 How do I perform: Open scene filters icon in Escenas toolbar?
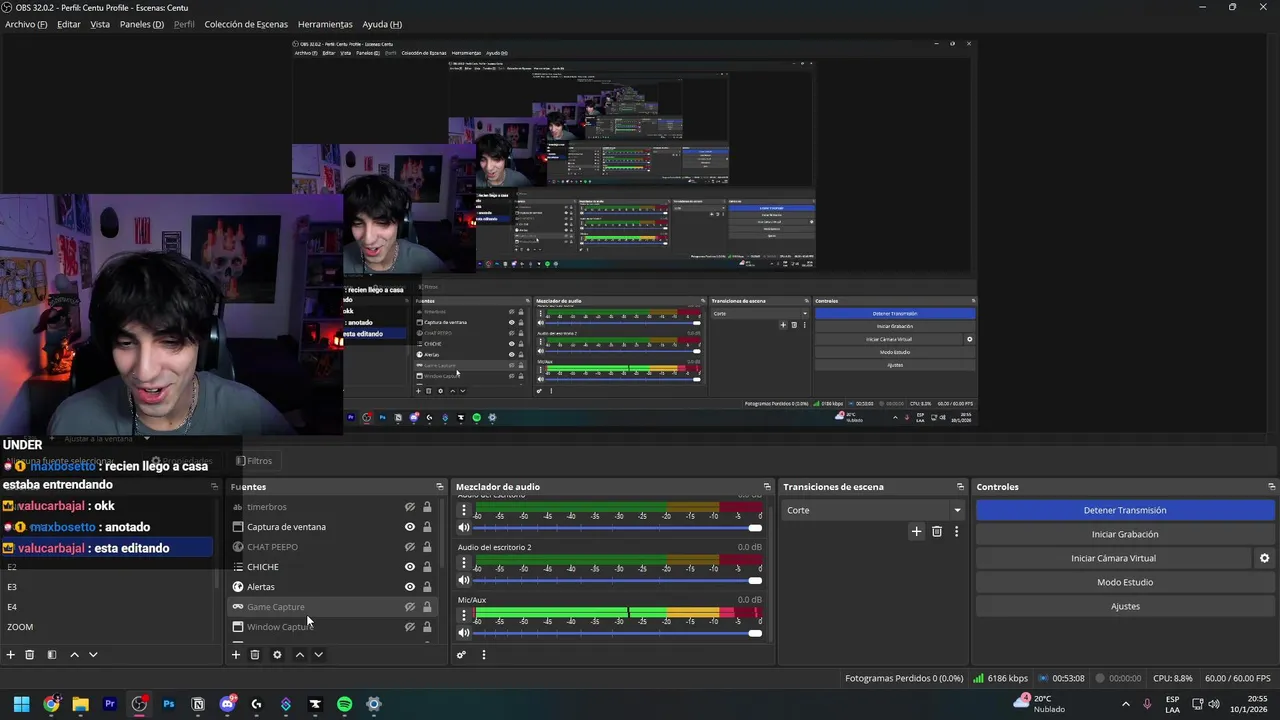[x=52, y=655]
